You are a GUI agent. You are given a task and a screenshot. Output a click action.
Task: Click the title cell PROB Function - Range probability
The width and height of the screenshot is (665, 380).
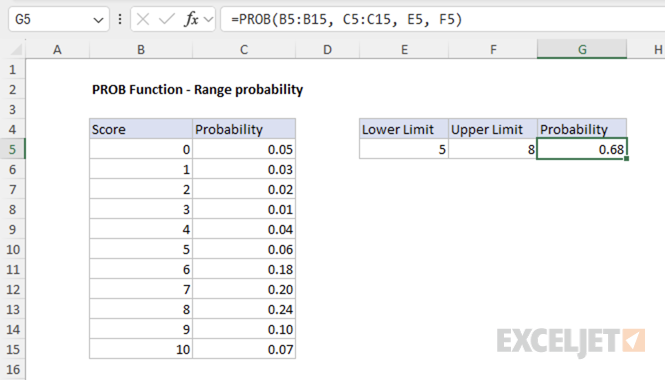(x=197, y=89)
